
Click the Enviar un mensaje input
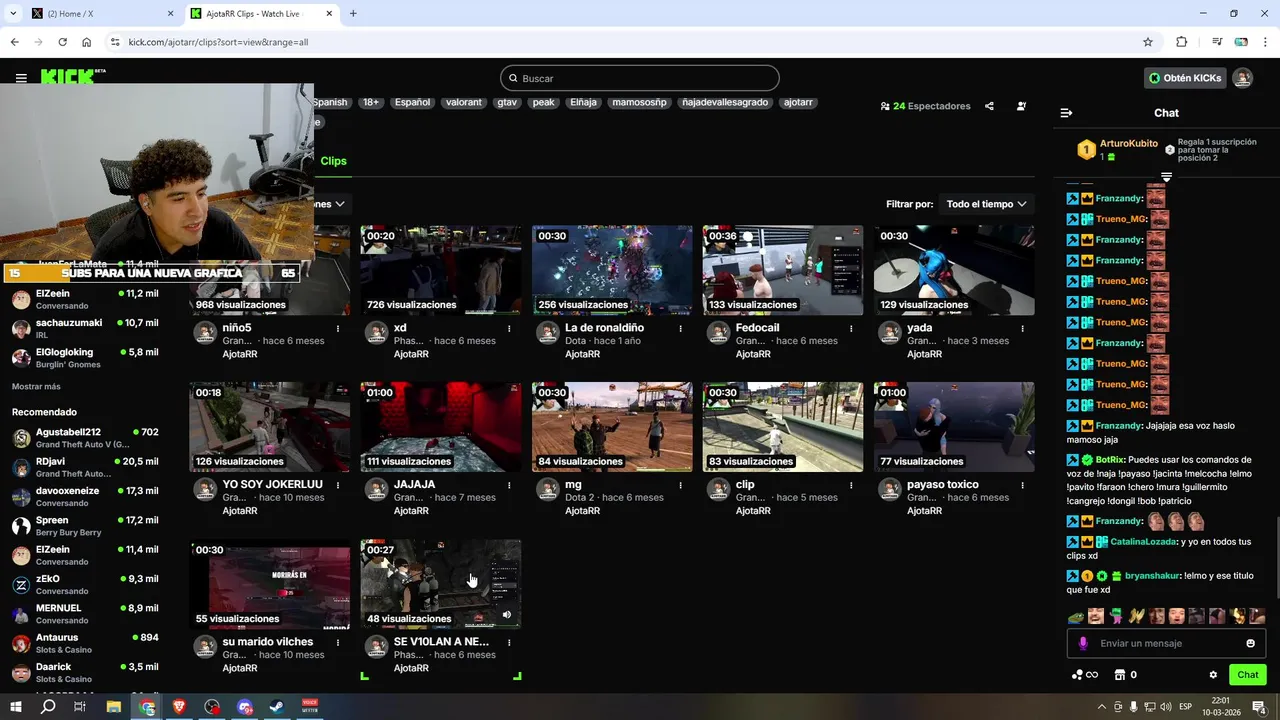pos(1166,643)
